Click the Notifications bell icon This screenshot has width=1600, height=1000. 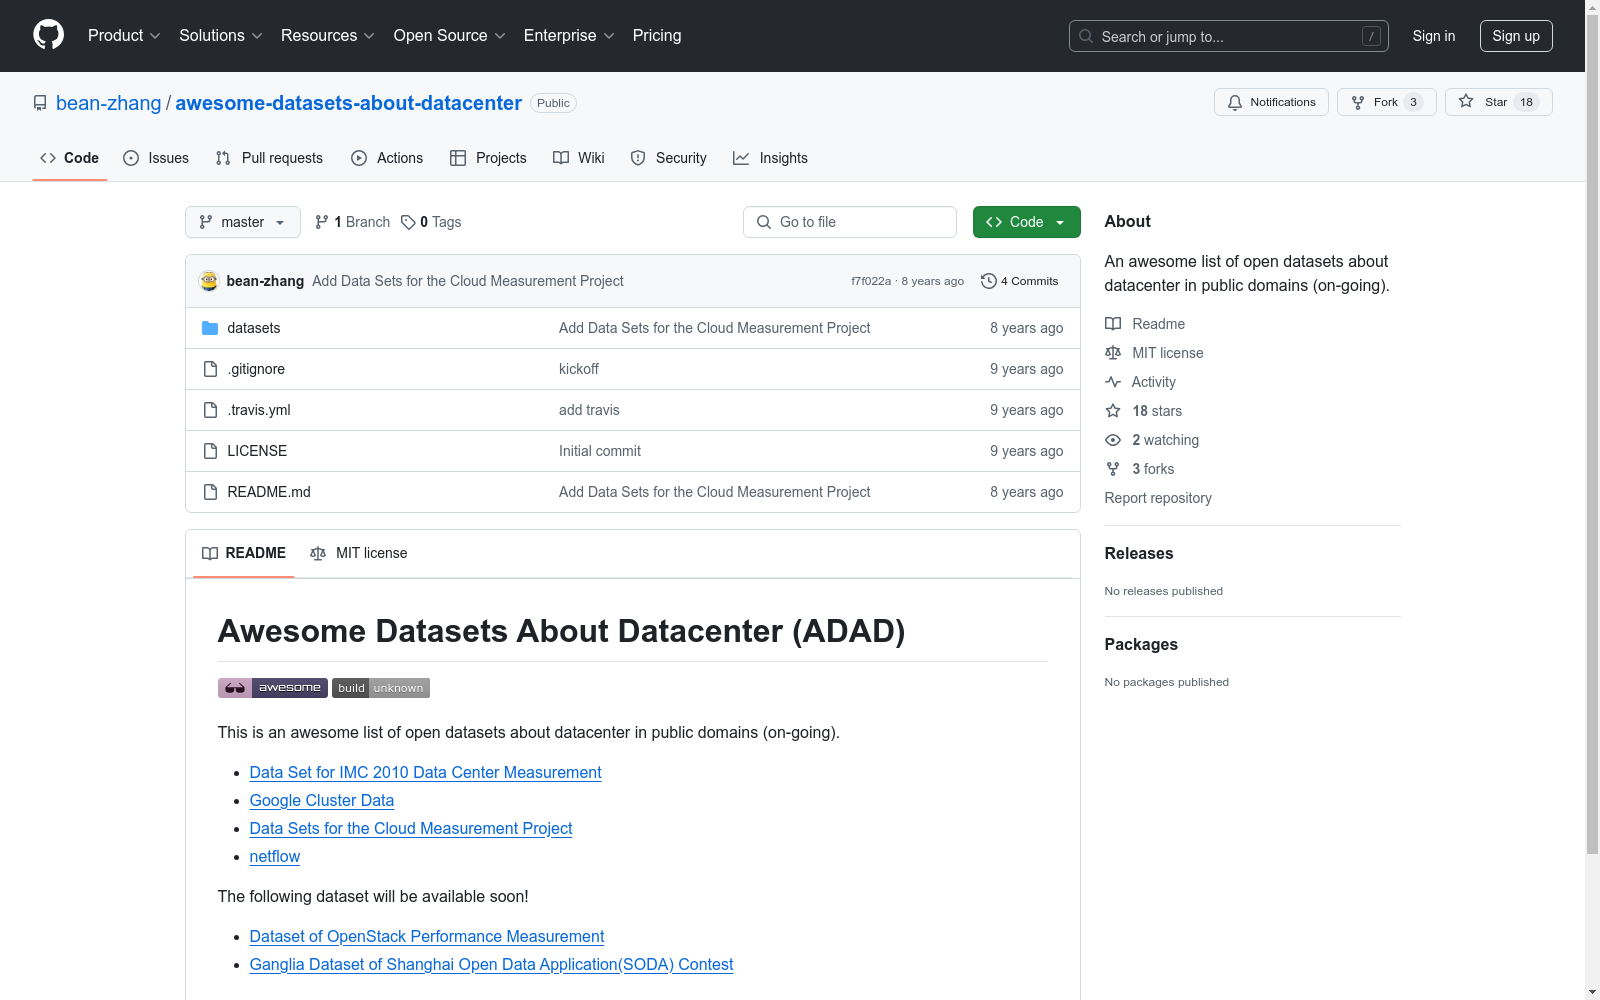click(x=1235, y=102)
